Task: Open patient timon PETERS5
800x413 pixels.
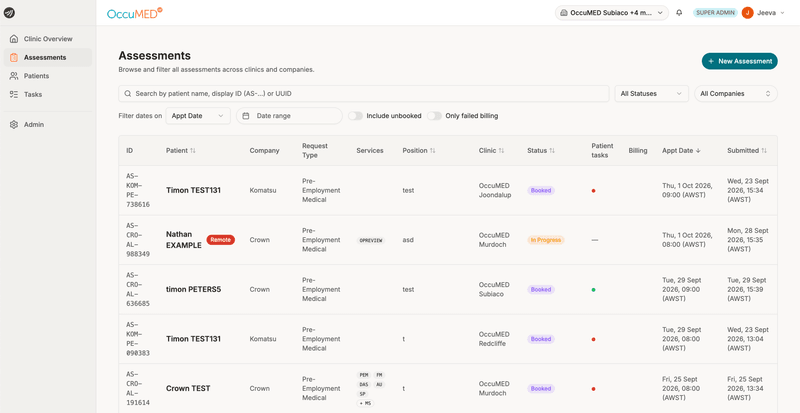Action: click(193, 289)
